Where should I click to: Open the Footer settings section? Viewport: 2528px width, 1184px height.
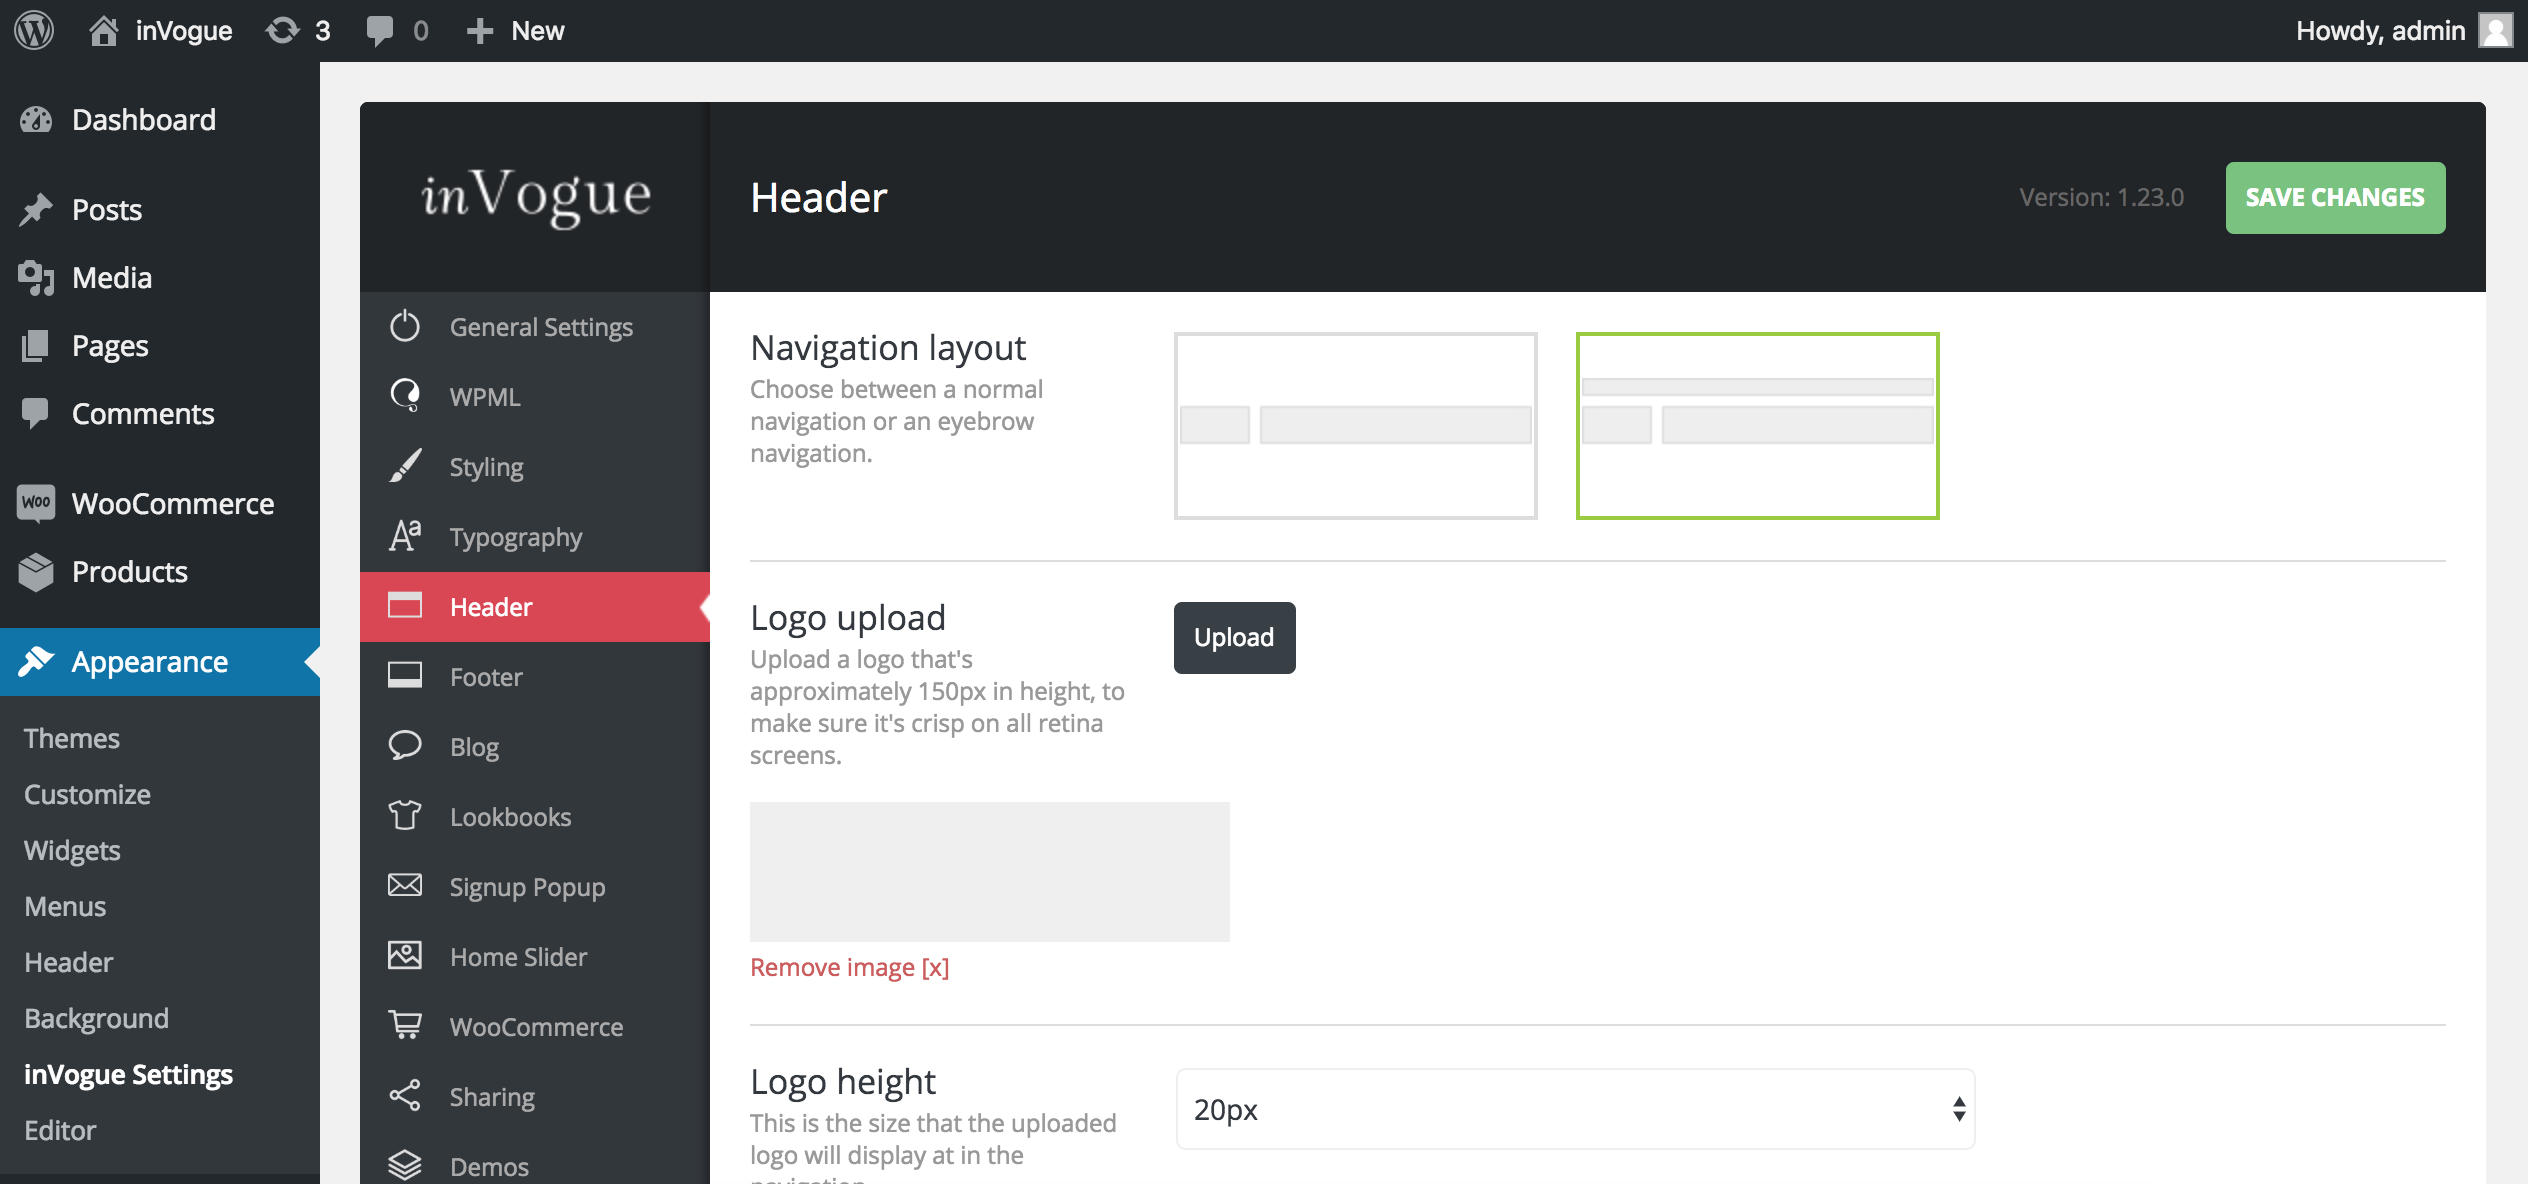pyautogui.click(x=535, y=677)
